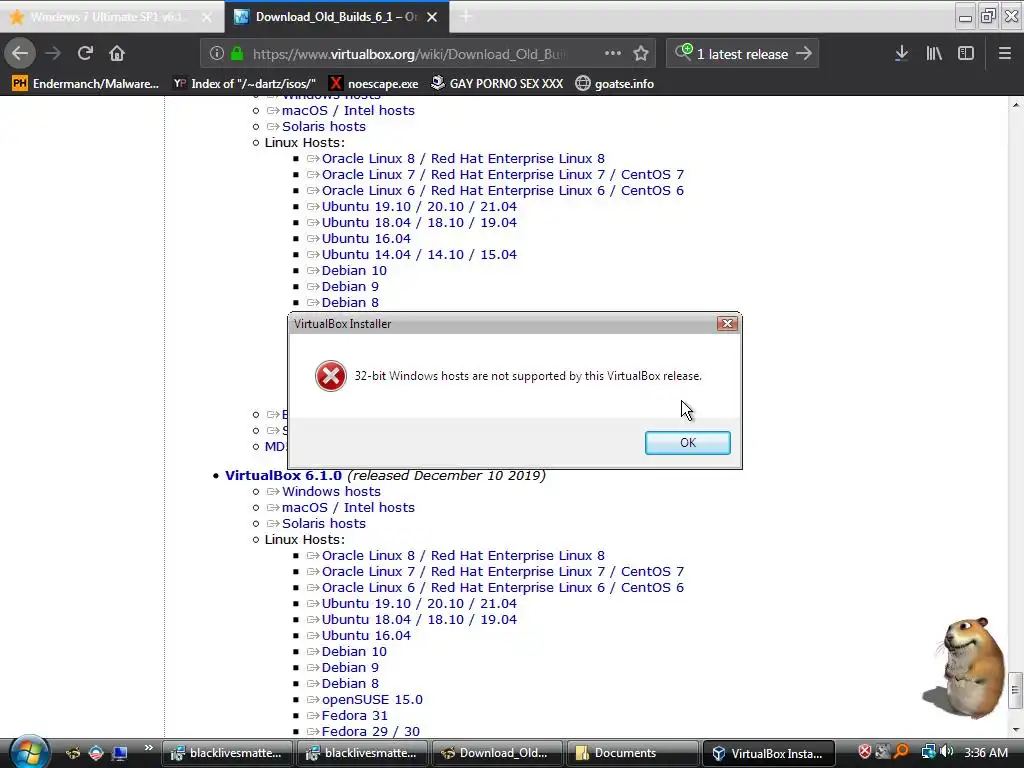Click the vertical scrollbar thumb
Screen dimensions: 1024x768
coord(1016,690)
